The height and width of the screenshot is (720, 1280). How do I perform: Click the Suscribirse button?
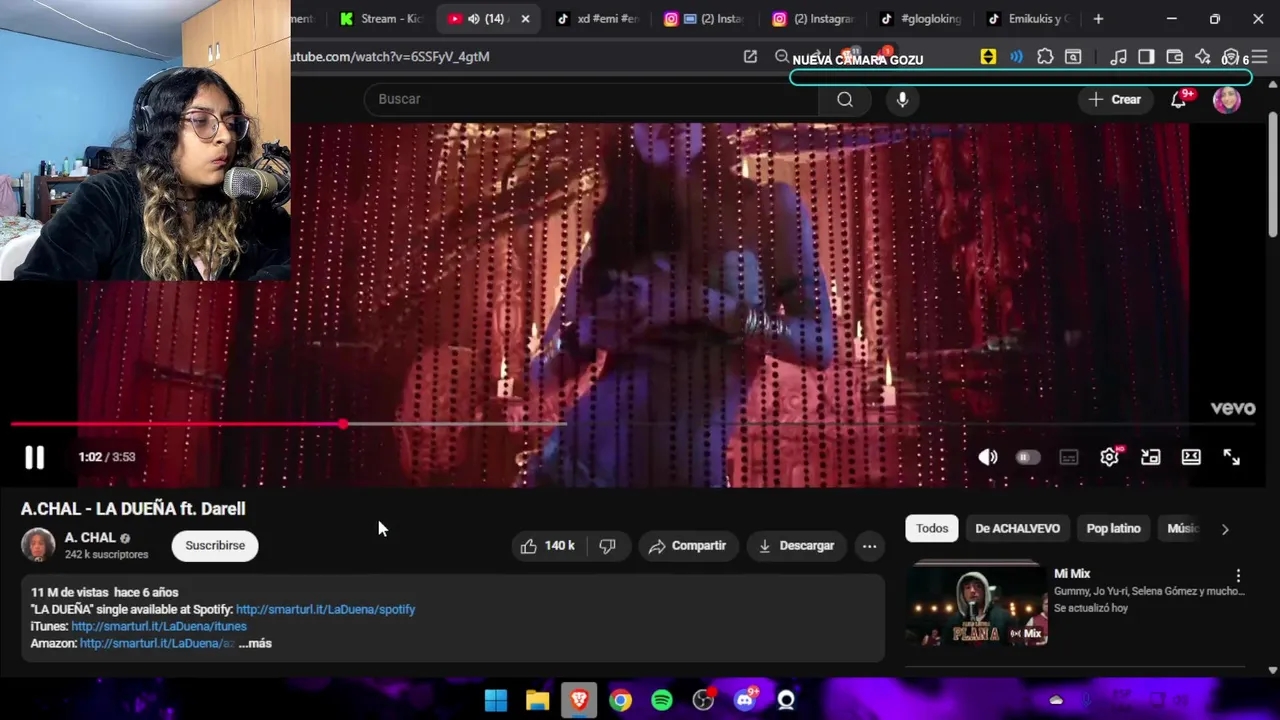pyautogui.click(x=215, y=546)
